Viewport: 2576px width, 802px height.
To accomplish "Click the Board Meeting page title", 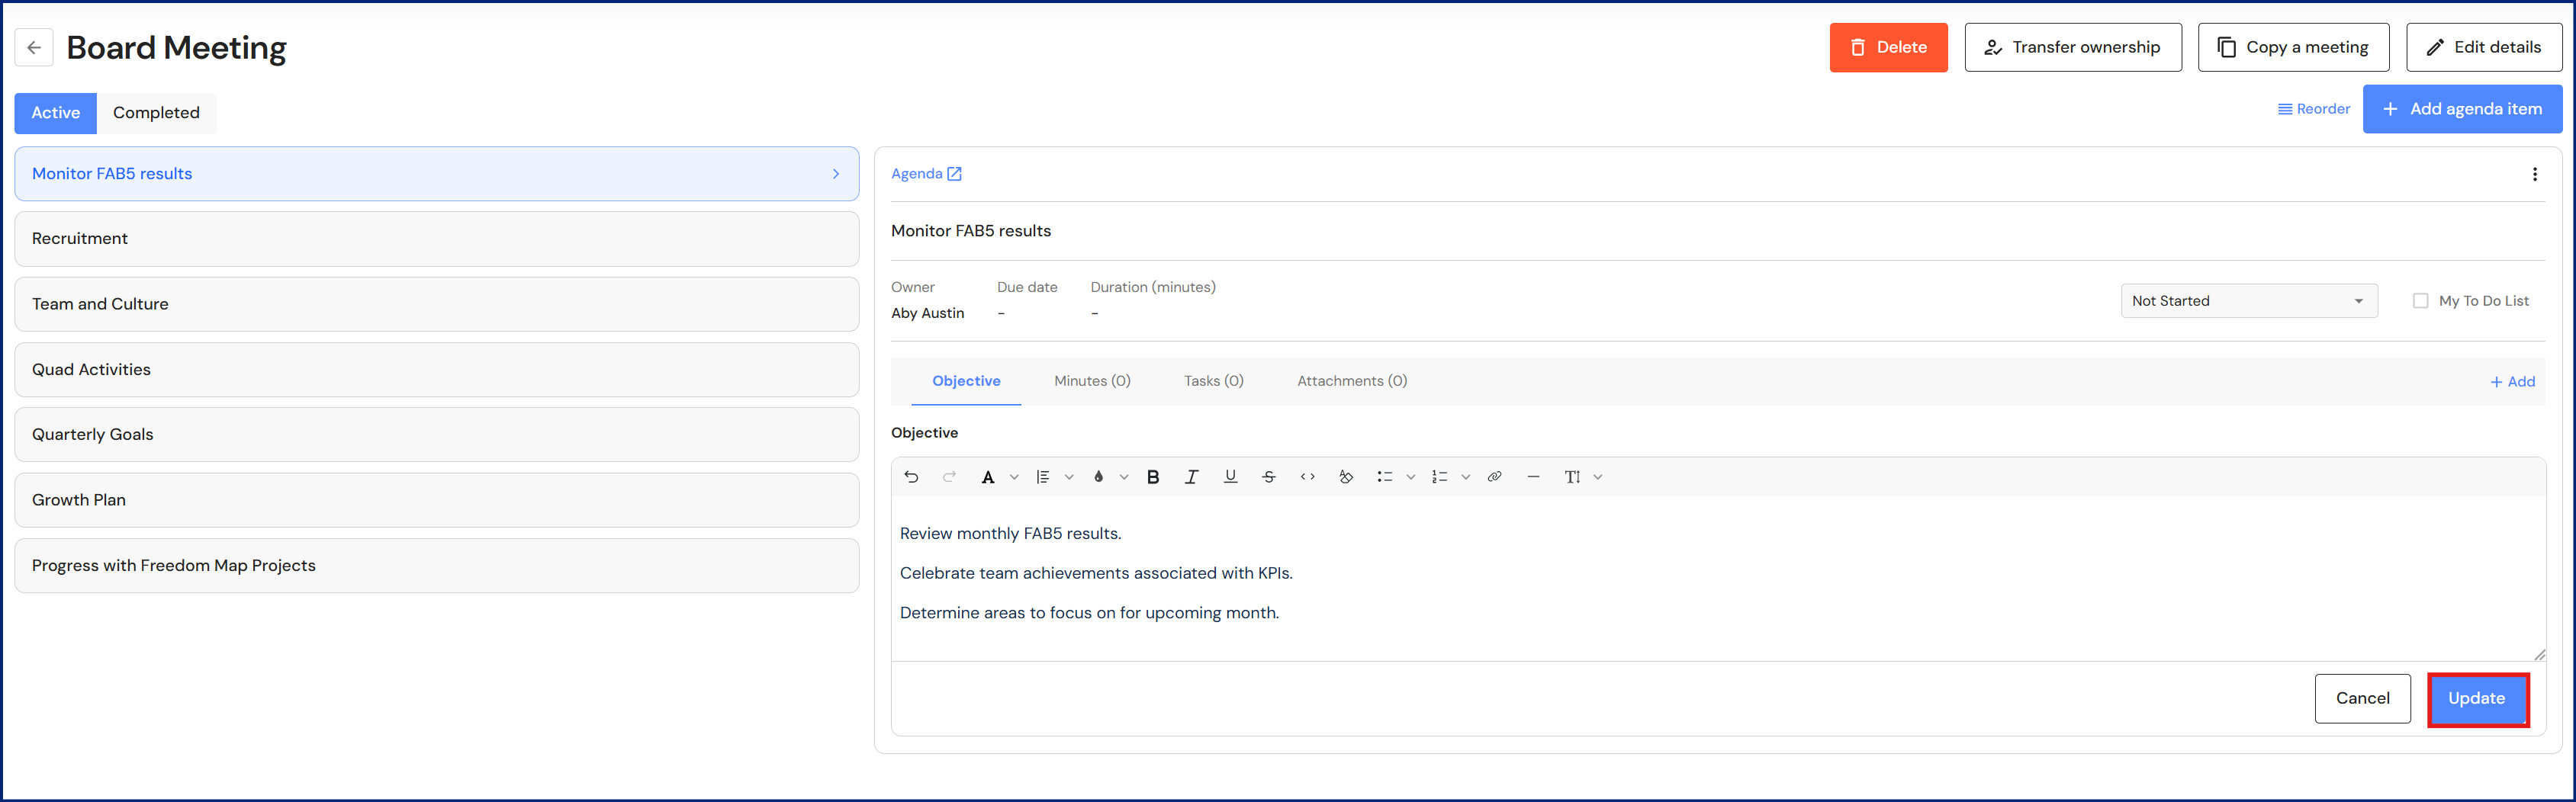I will pyautogui.click(x=176, y=48).
